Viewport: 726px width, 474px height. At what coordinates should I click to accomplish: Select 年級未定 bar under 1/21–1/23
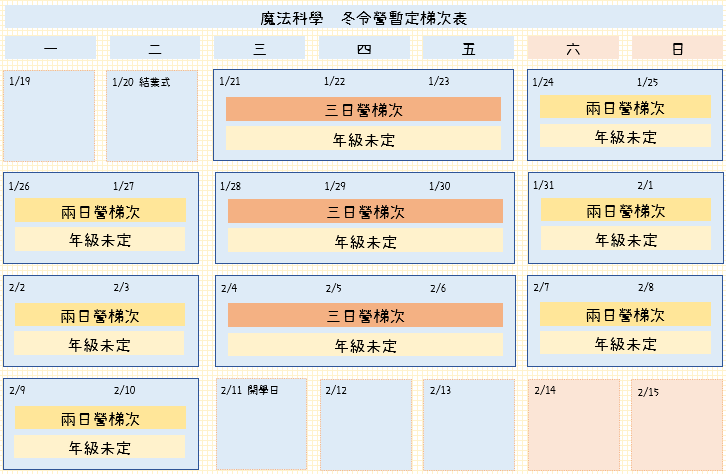tap(363, 138)
